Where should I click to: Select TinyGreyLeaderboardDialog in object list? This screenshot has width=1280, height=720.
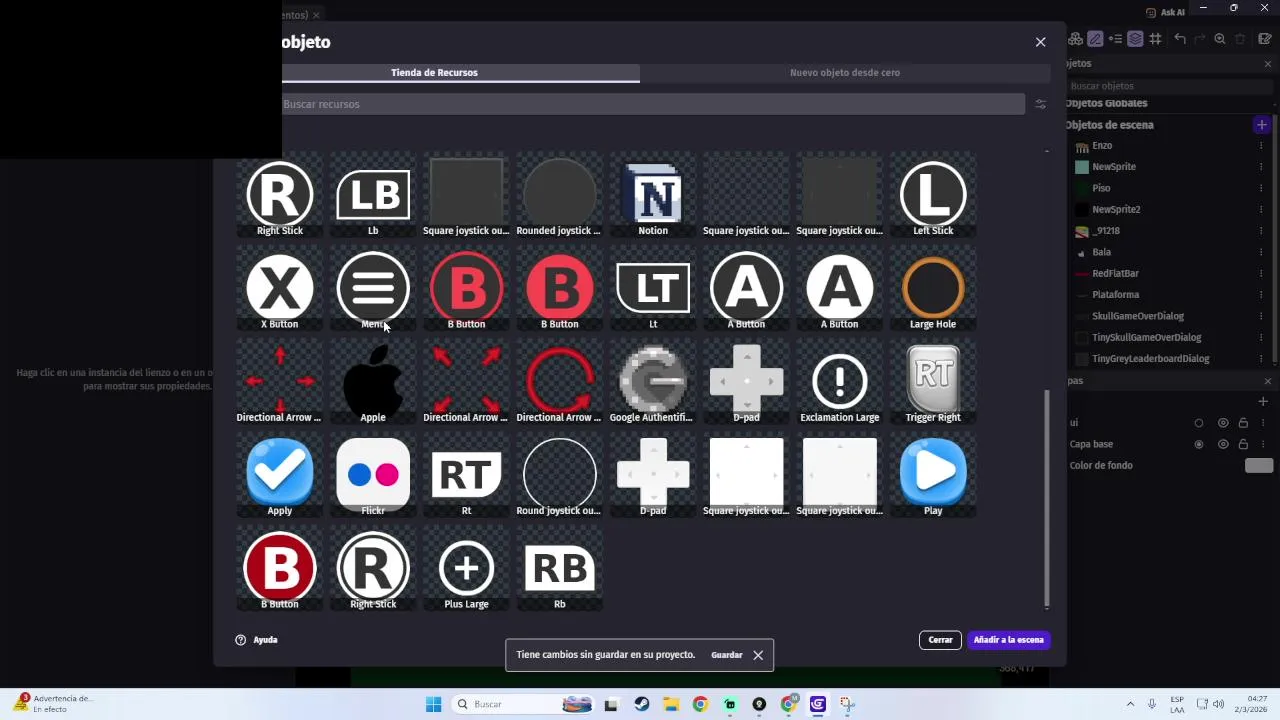tap(1151, 359)
